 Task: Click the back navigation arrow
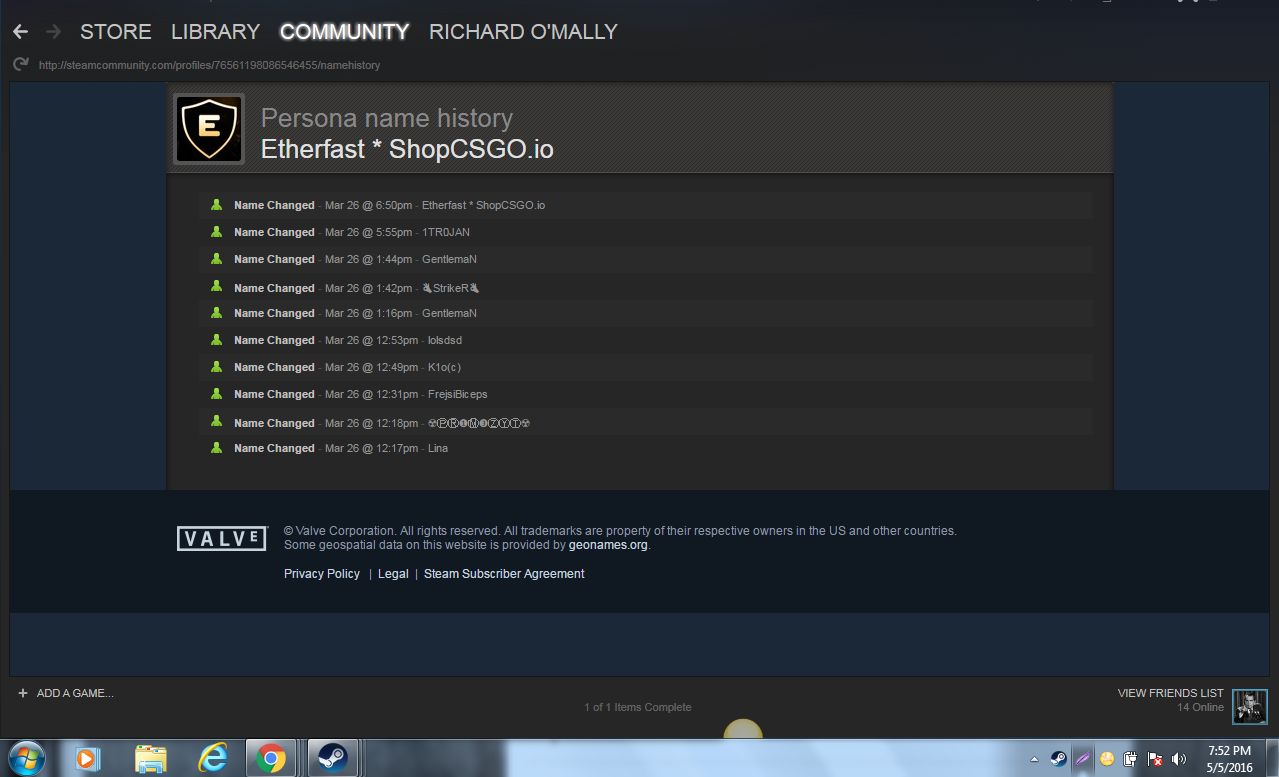(x=20, y=32)
